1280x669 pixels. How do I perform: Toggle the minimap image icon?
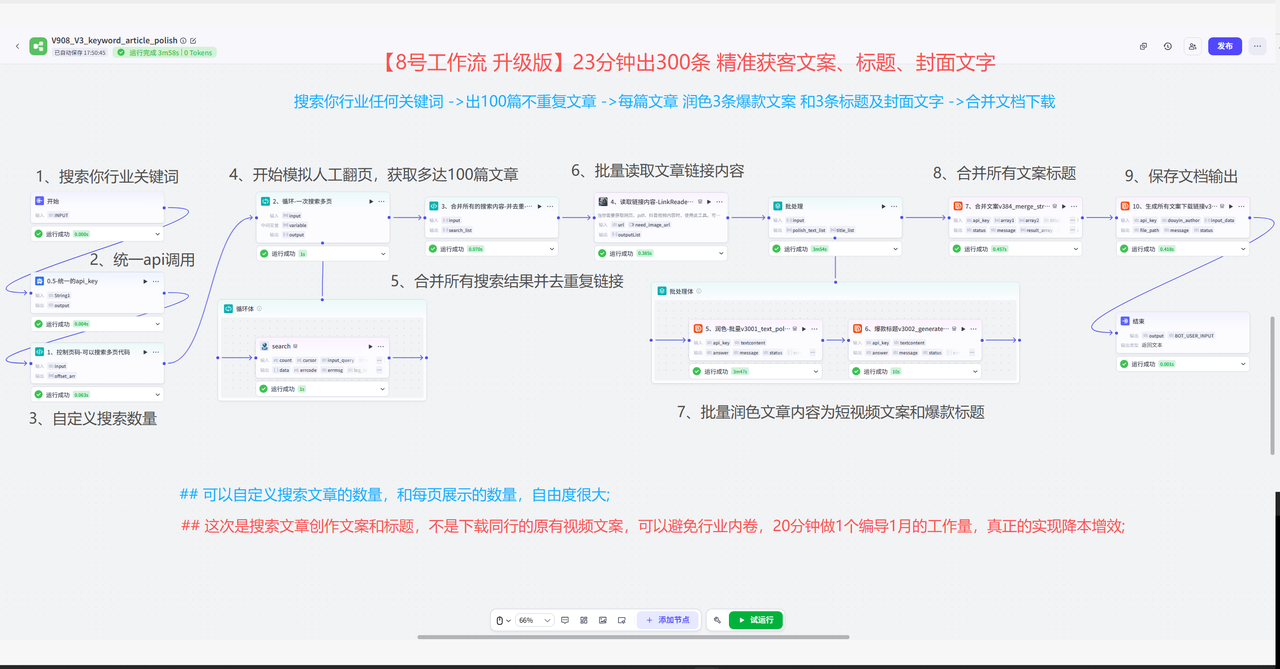click(x=603, y=620)
